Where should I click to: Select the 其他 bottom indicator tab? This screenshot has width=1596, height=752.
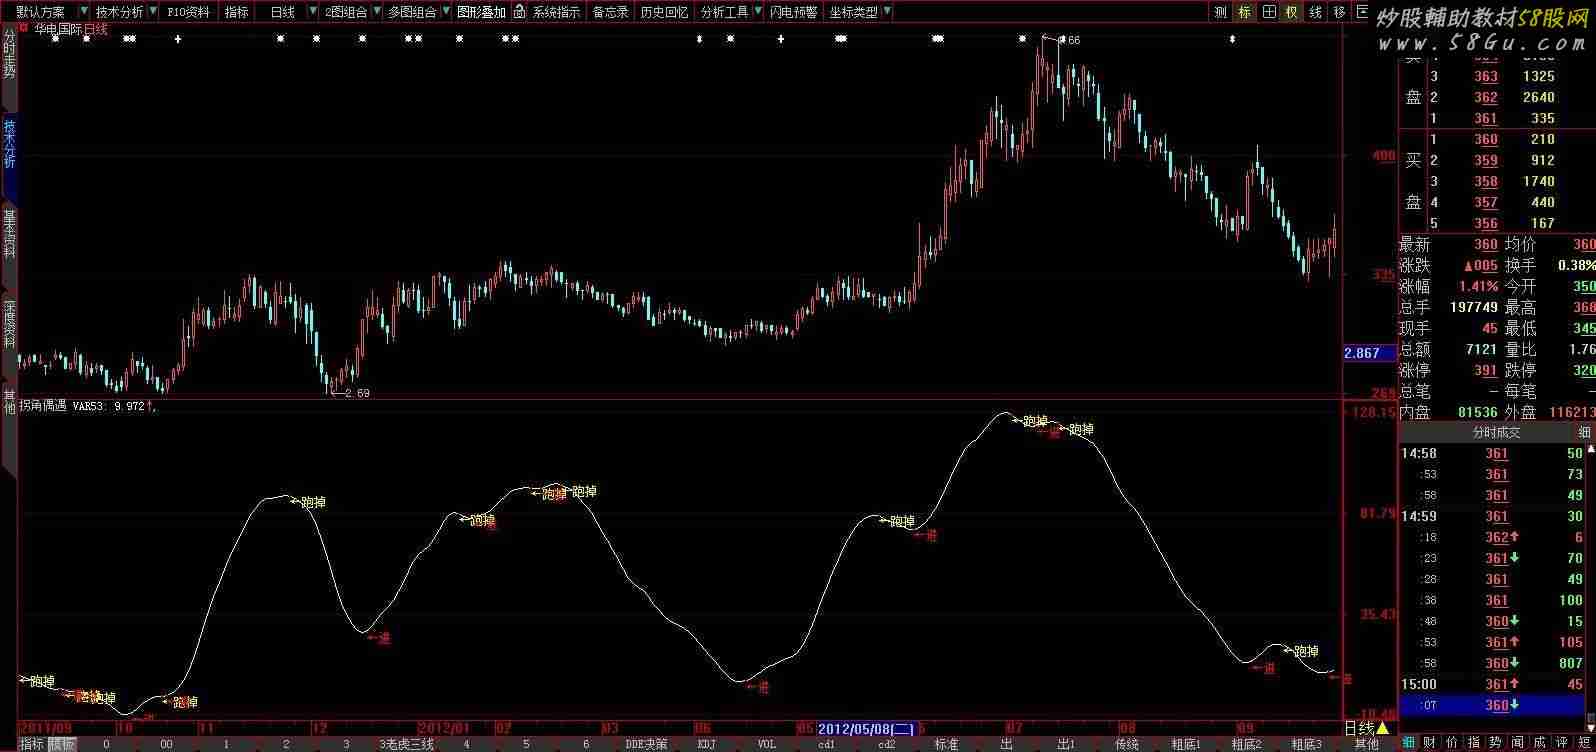pos(1366,744)
